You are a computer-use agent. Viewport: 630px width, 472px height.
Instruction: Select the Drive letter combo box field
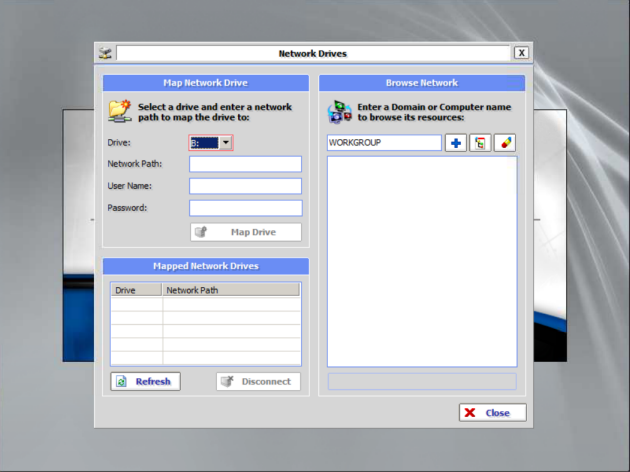pyautogui.click(x=211, y=143)
